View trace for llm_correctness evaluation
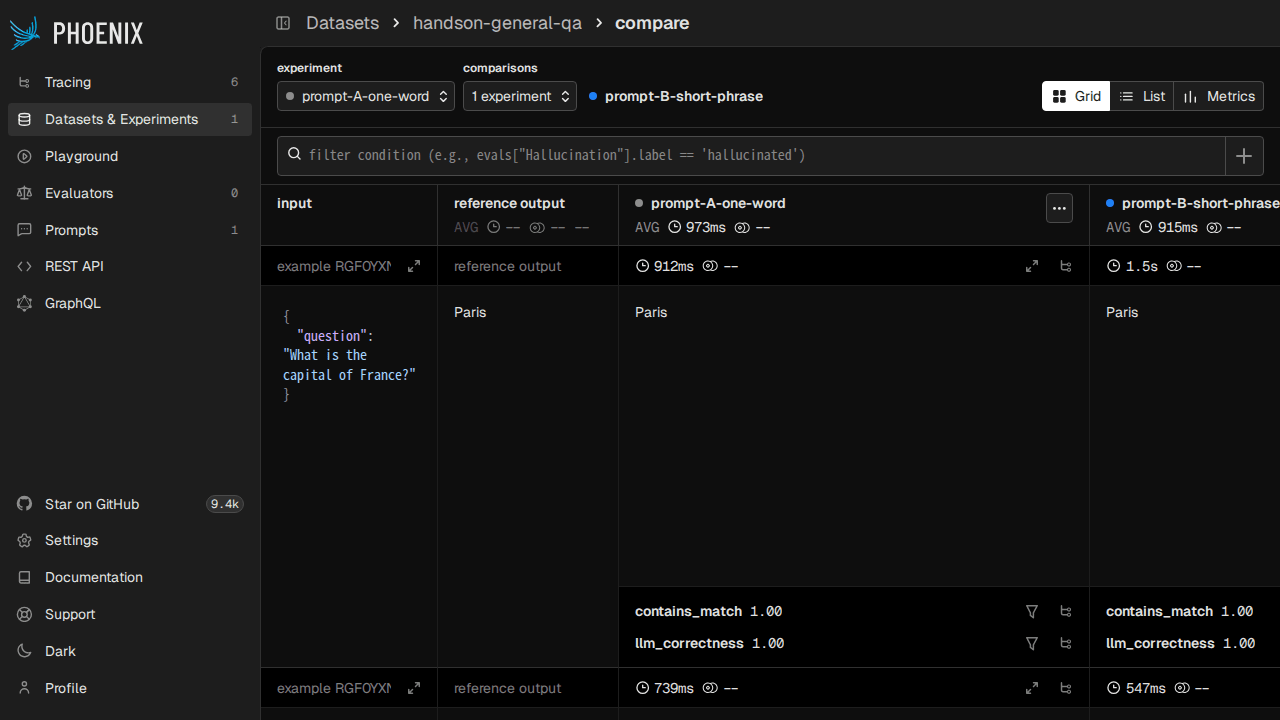 tap(1066, 644)
